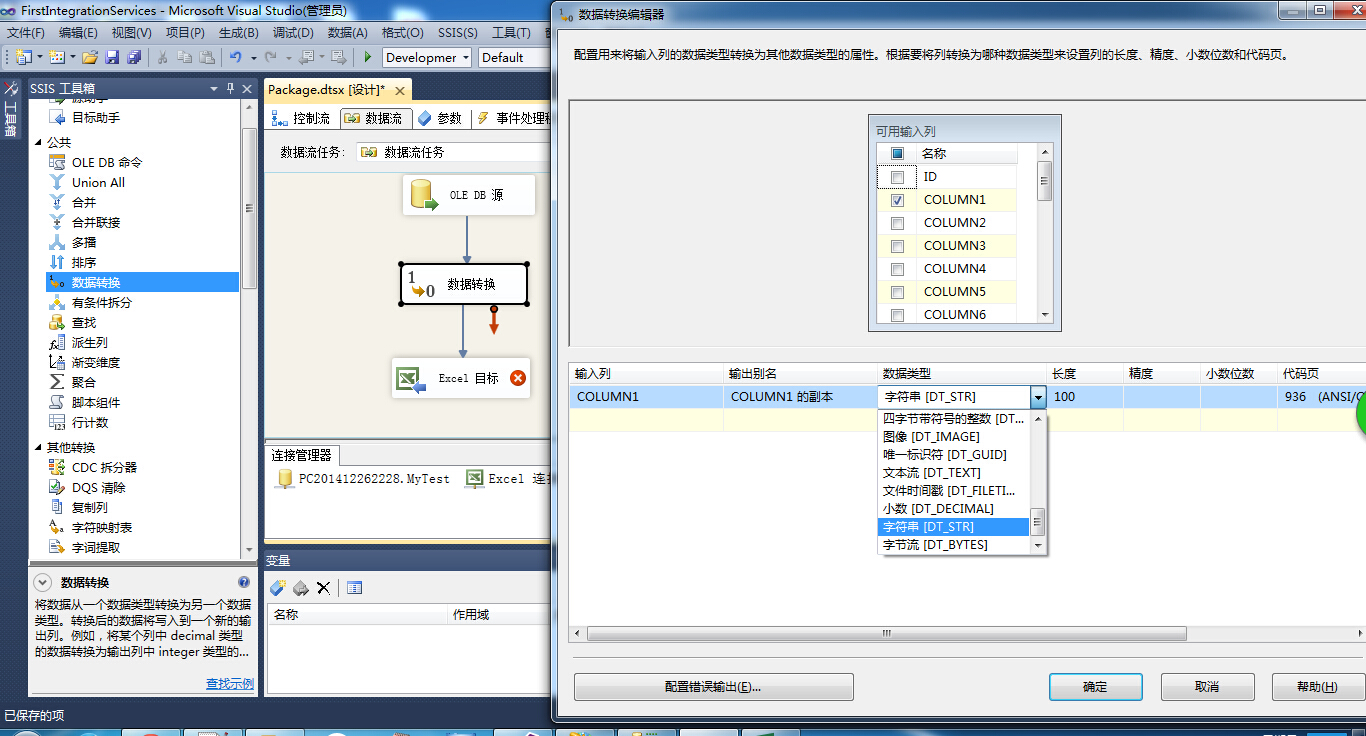The width and height of the screenshot is (1366, 736).
Task: Open the 文件(F) menu
Action: (26, 32)
